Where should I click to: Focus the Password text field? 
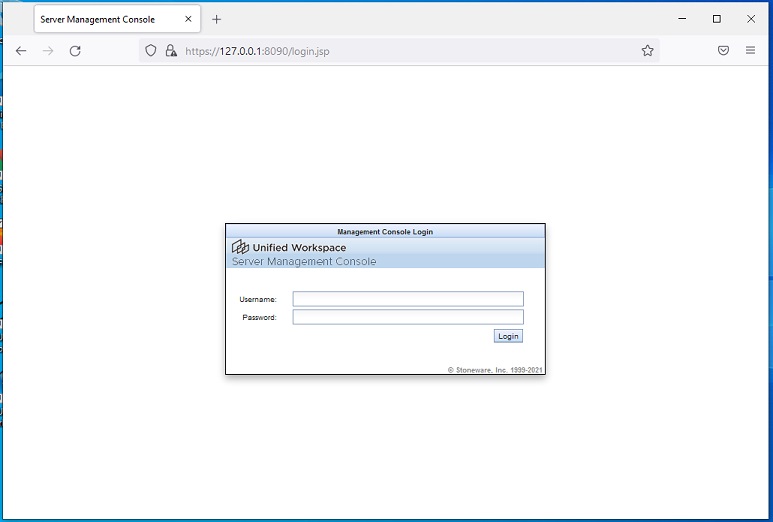pos(408,317)
